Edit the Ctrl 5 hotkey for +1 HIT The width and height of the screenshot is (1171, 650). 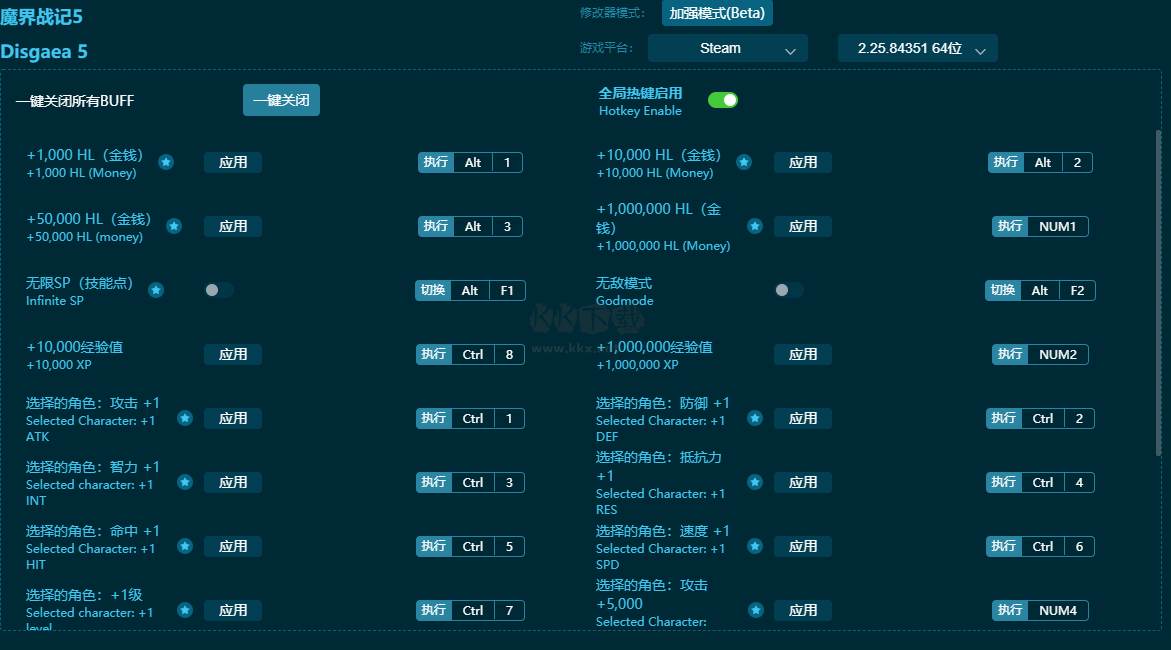click(x=470, y=546)
